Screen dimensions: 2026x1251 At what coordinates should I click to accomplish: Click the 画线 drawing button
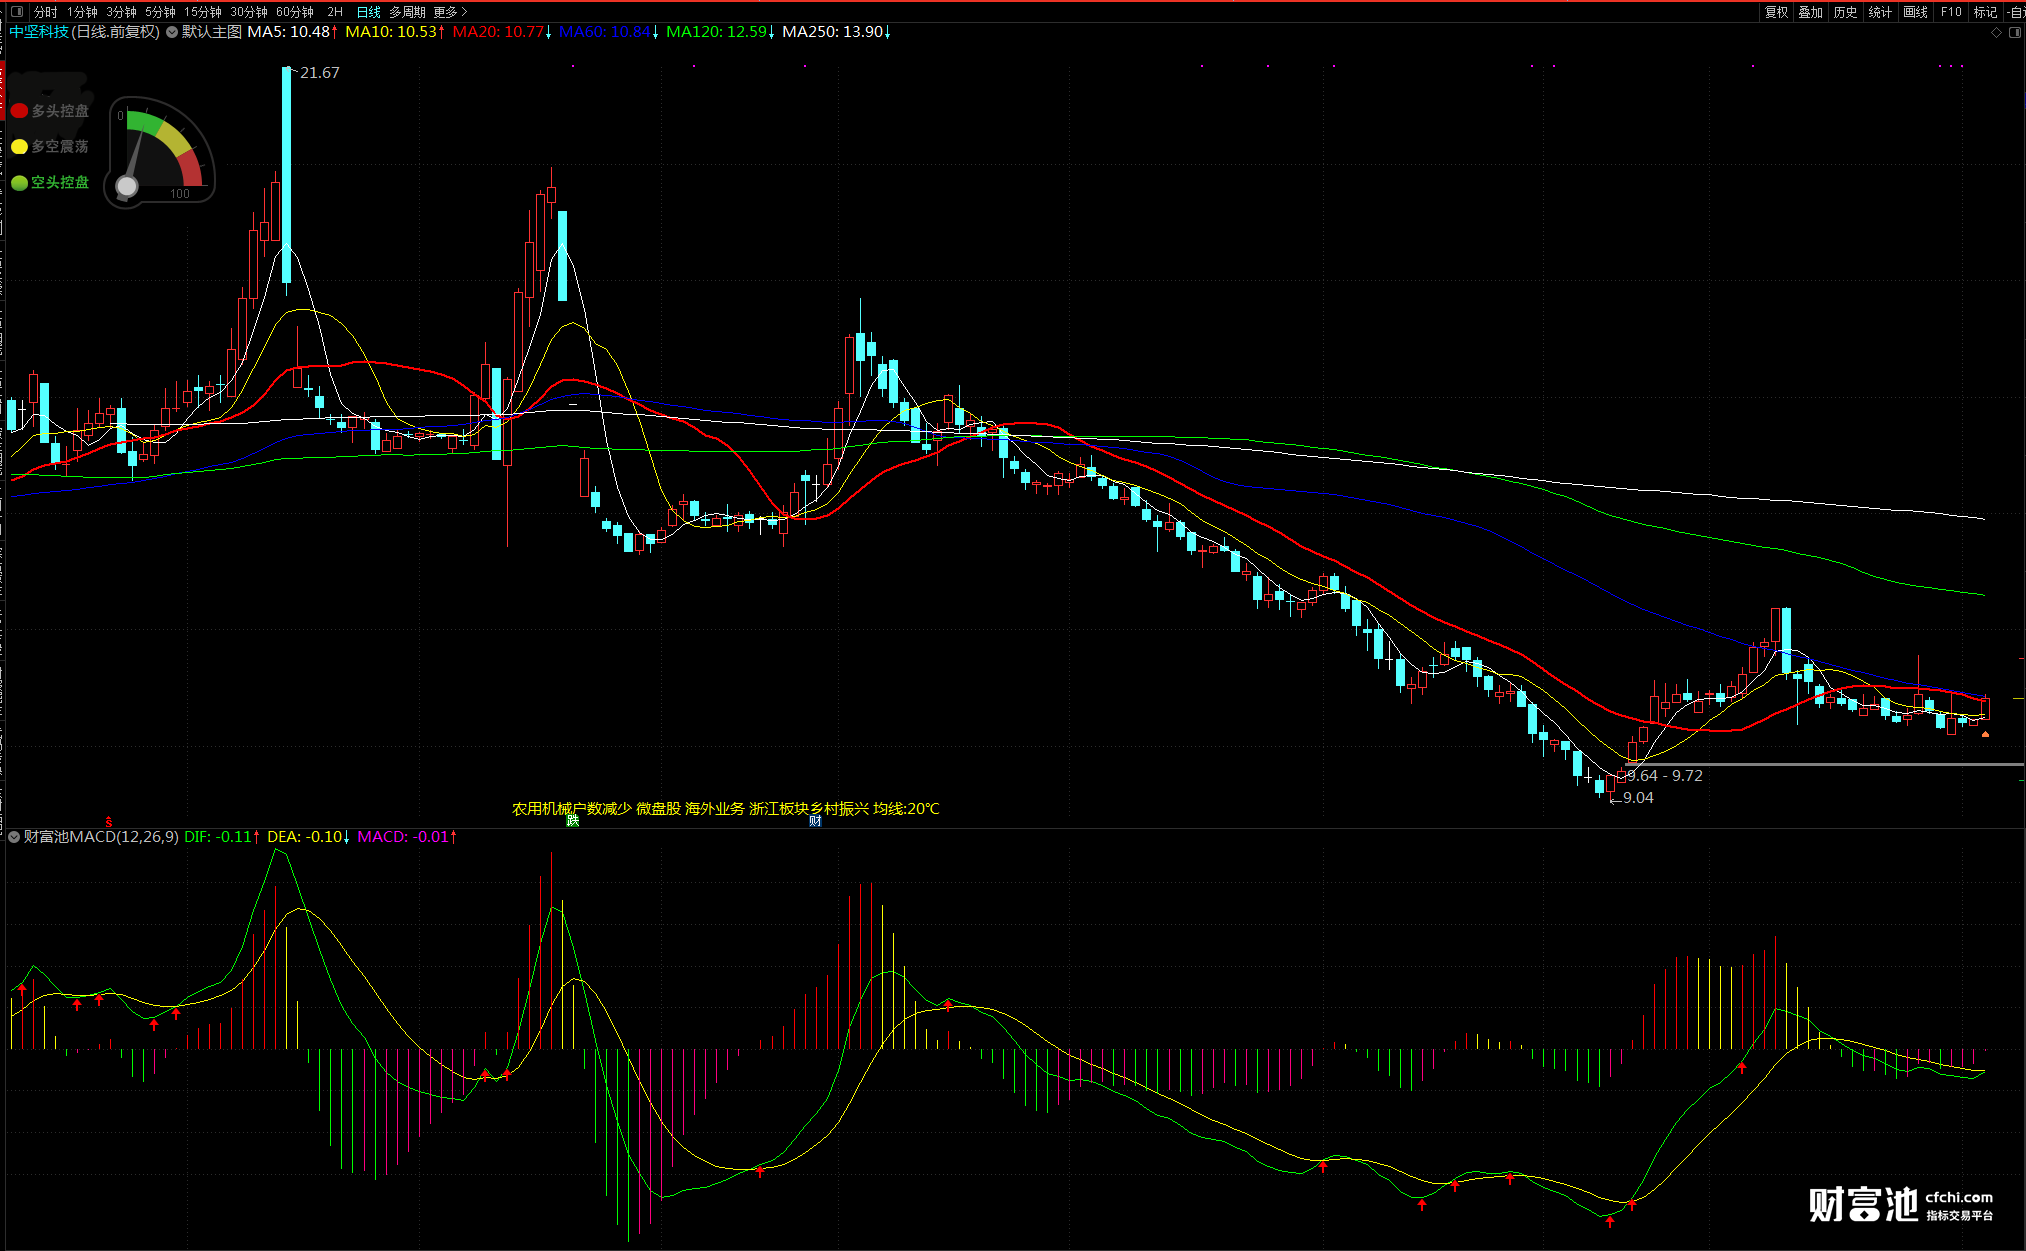click(x=1915, y=12)
